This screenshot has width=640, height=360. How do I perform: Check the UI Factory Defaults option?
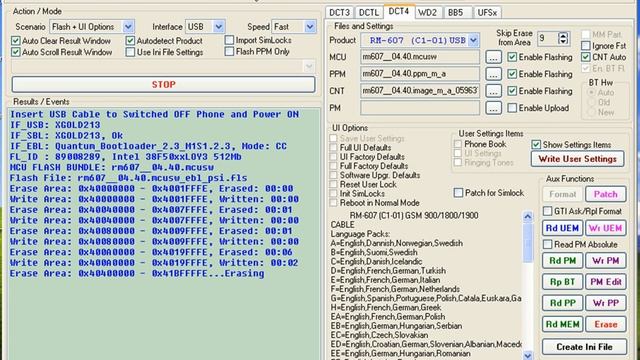tap(333, 157)
